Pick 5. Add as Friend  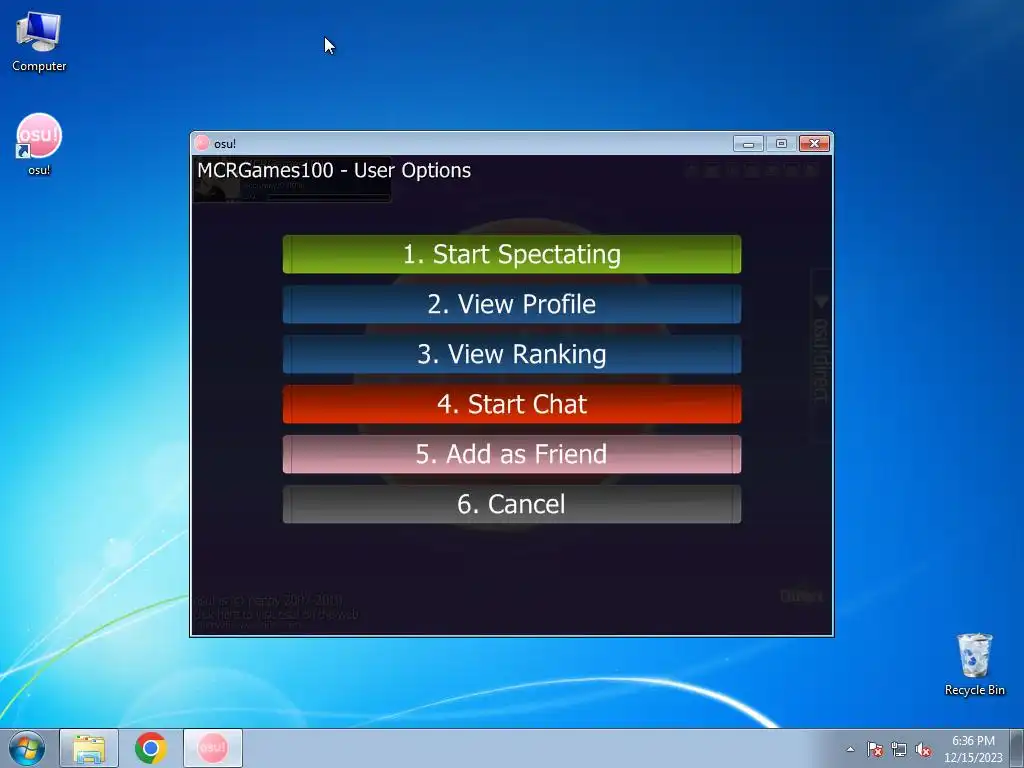[x=511, y=454]
